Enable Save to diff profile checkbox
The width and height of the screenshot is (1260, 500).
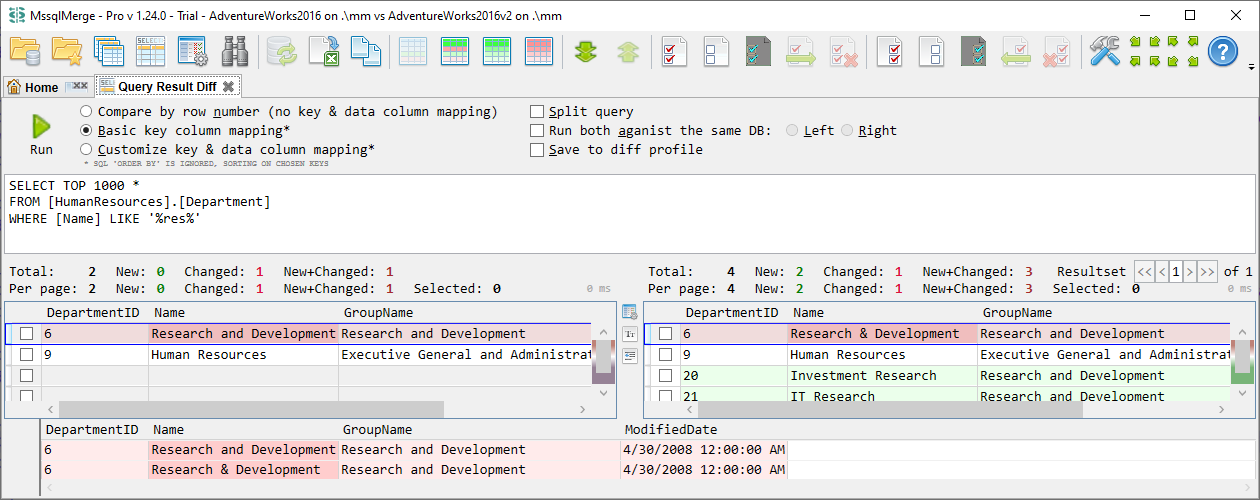tap(538, 150)
